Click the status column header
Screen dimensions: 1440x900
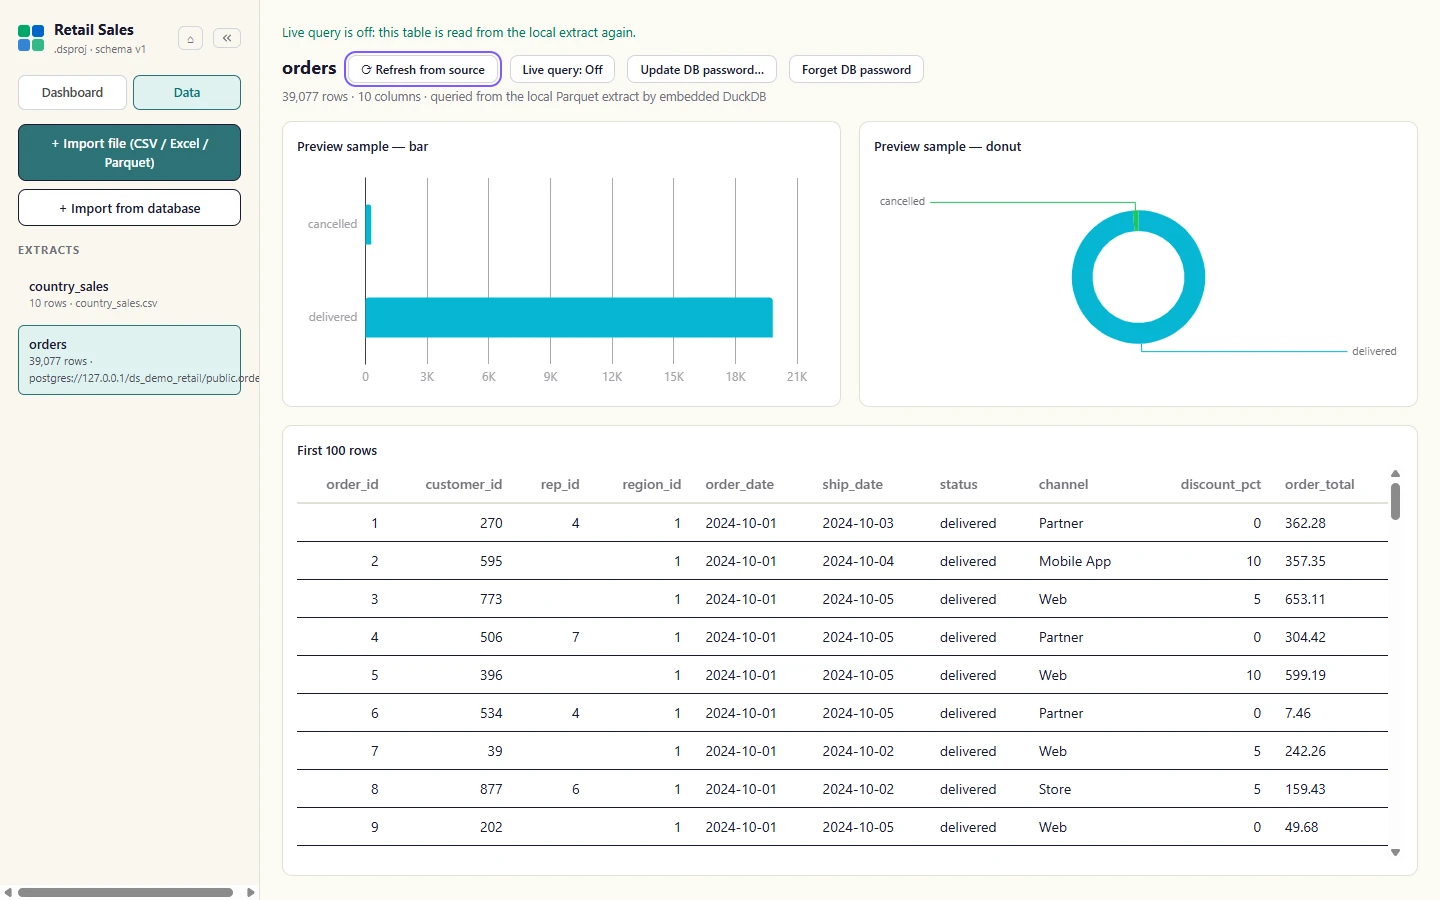click(959, 484)
